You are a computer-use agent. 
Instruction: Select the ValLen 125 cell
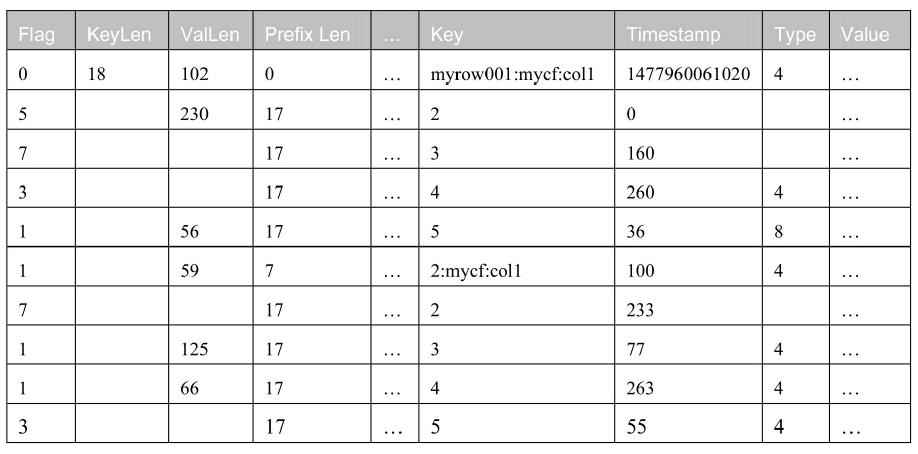[211, 345]
